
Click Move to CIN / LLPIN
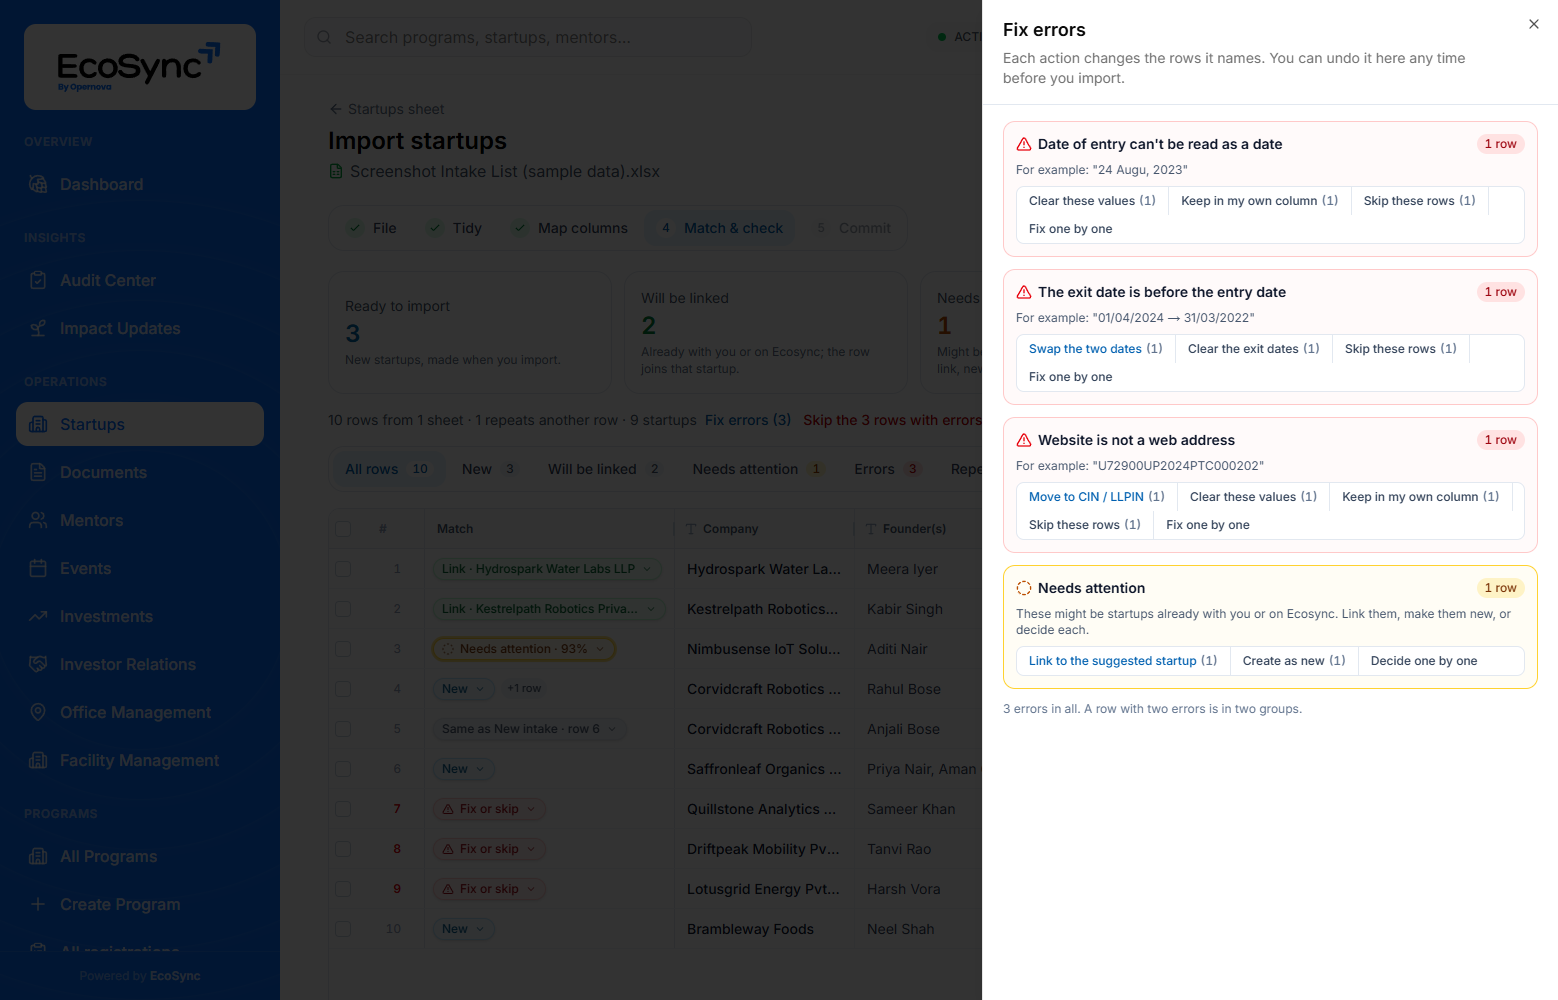[x=1097, y=497]
